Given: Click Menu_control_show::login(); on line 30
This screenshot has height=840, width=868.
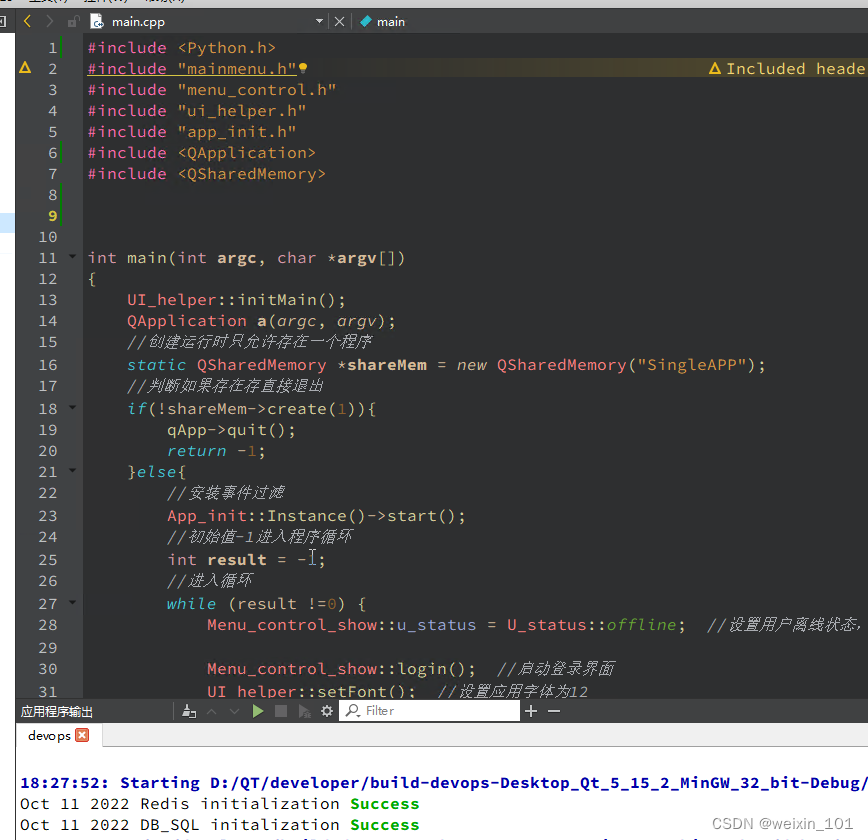Looking at the screenshot, I should (342, 669).
